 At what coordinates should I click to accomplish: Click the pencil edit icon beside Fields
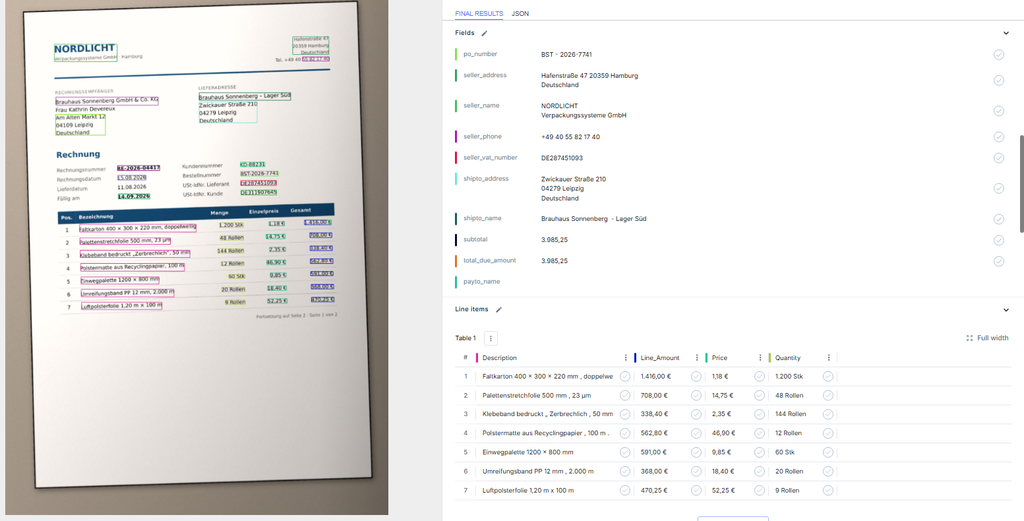pyautogui.click(x=484, y=33)
